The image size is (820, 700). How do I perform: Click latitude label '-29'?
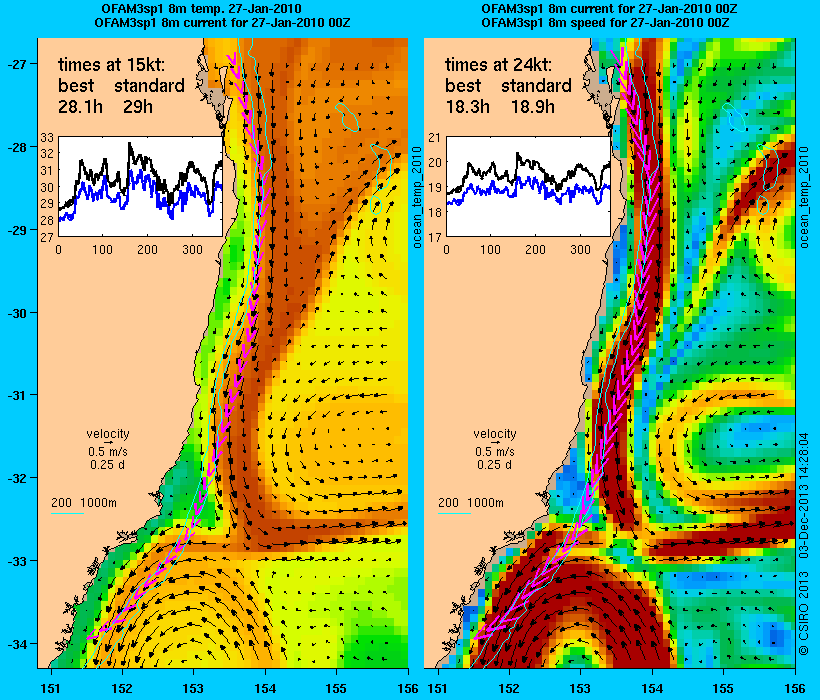[x=16, y=231]
